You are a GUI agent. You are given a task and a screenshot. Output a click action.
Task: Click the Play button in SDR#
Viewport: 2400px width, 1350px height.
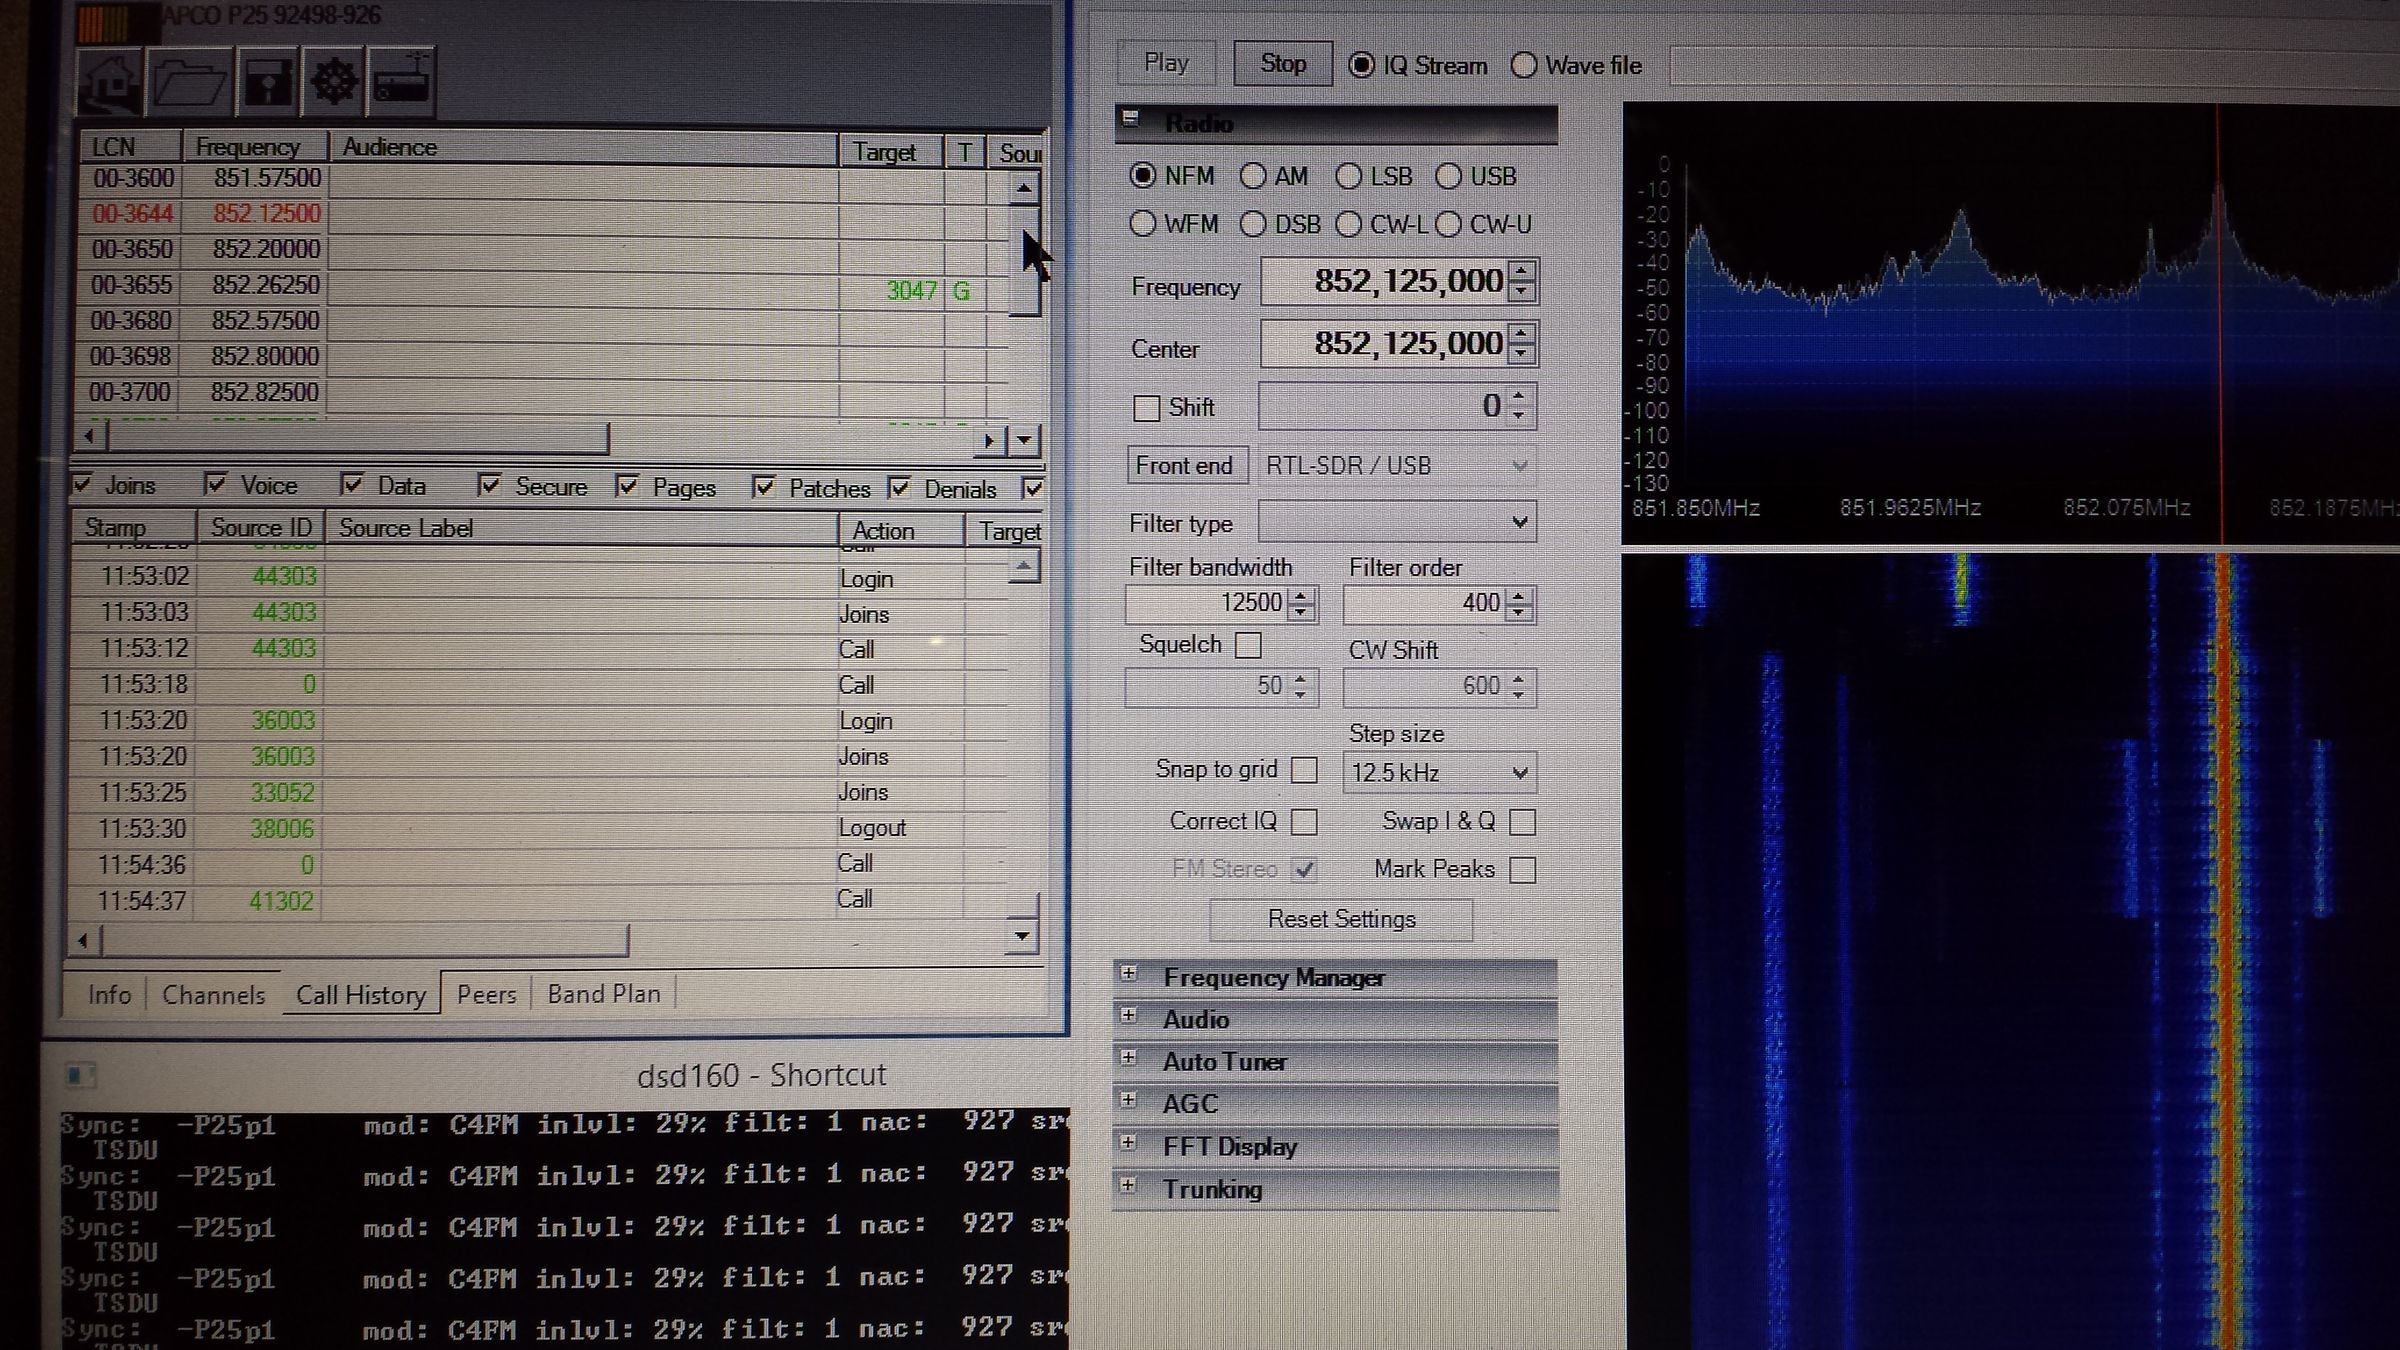(x=1165, y=61)
